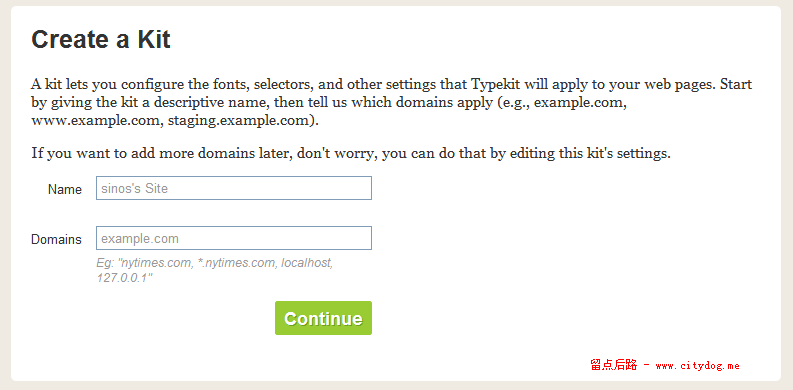Click the Domains field label
The width and height of the screenshot is (793, 390).
click(56, 239)
